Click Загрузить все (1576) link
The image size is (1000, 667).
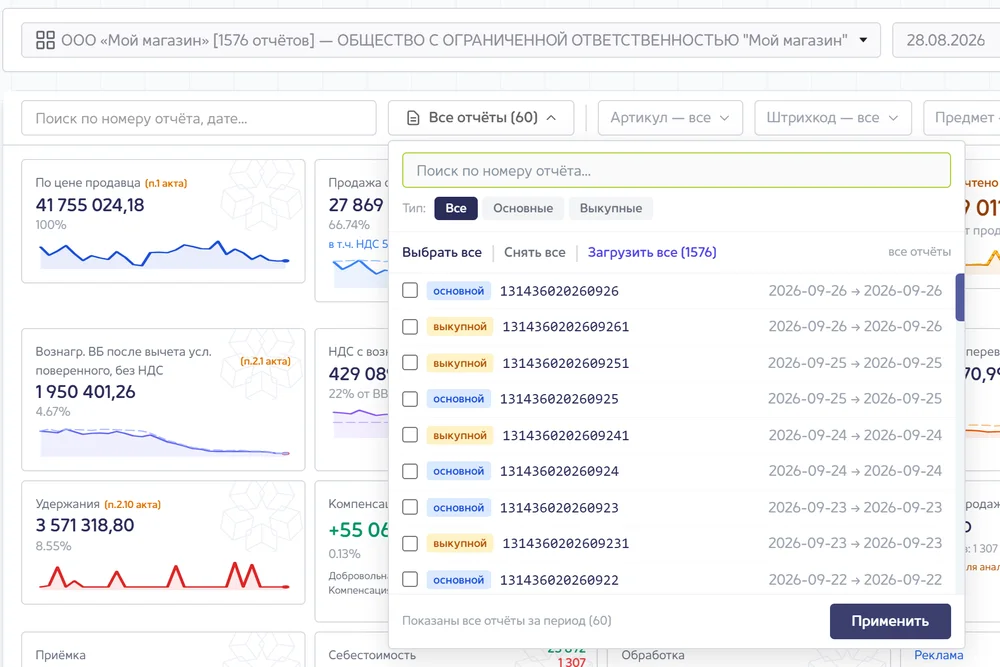652,253
